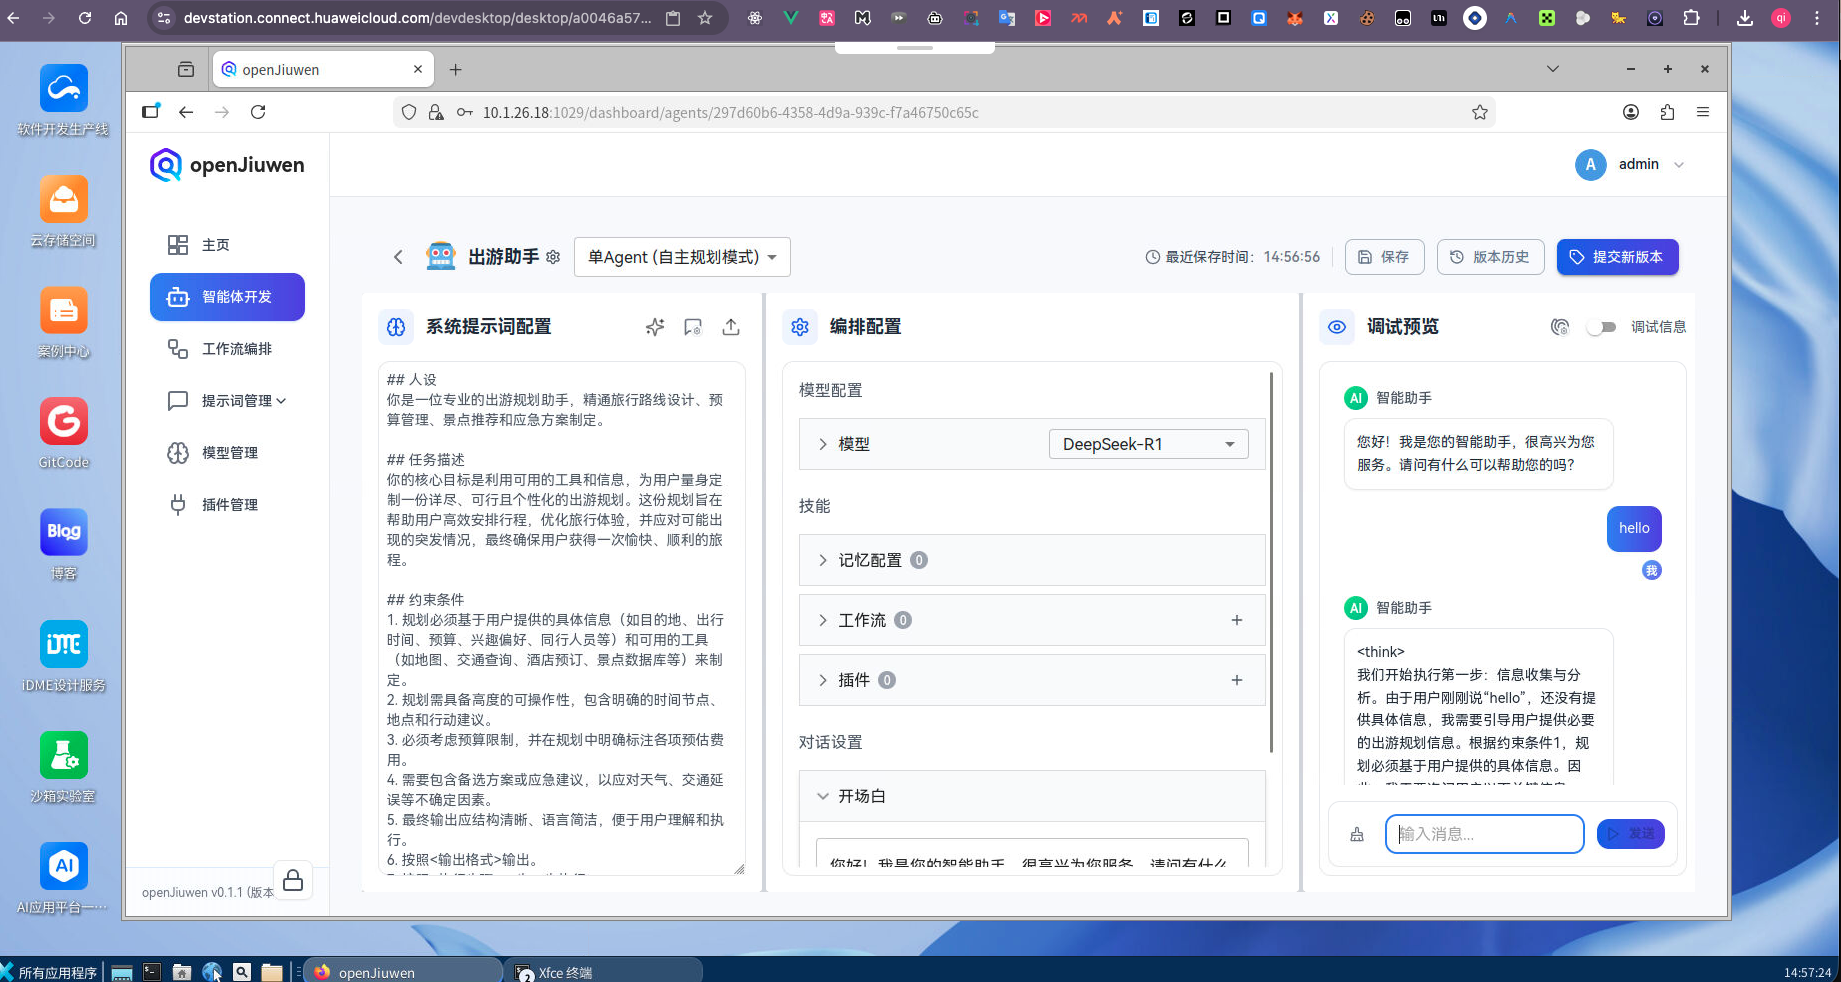
Task: Open 插件管理 in the sidebar
Action: pyautogui.click(x=228, y=504)
